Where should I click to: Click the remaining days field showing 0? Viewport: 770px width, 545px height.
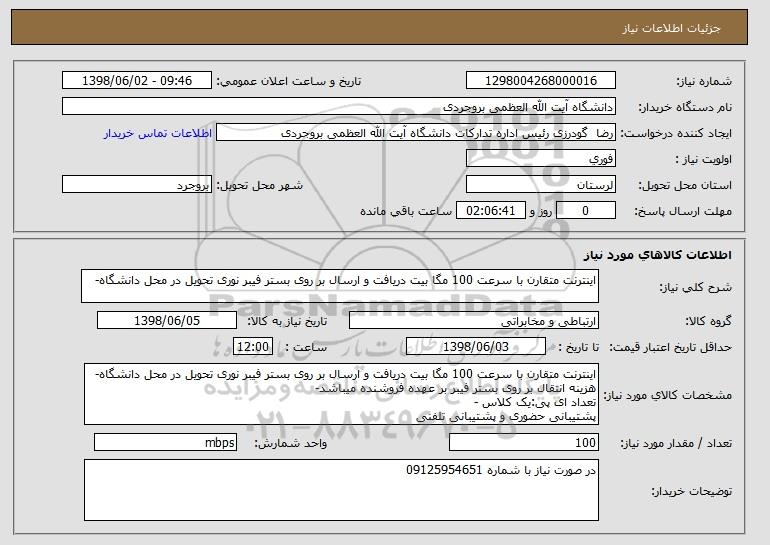[x=585, y=211]
